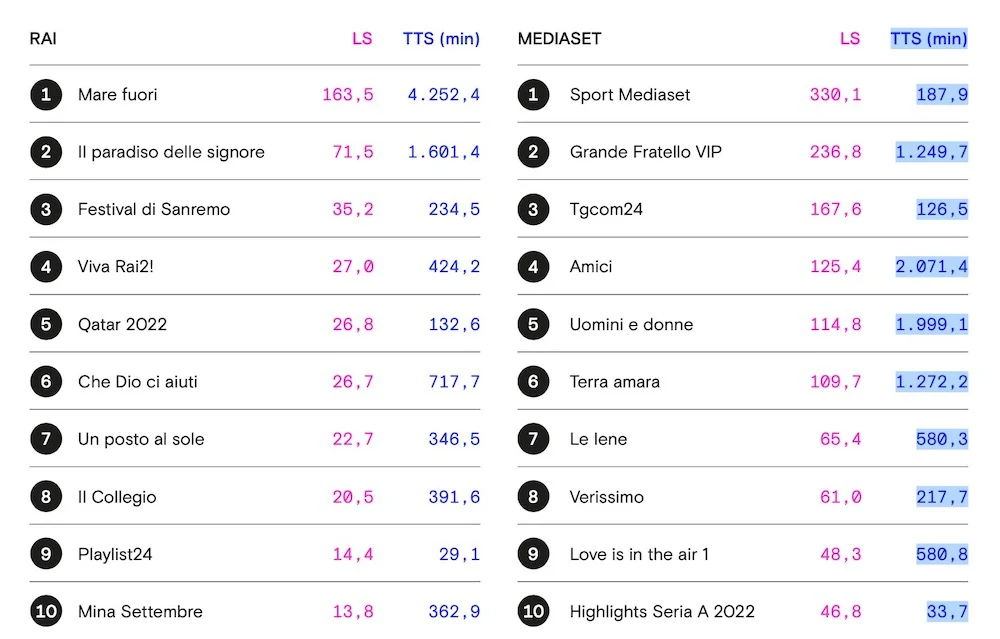Image resolution: width=1000 pixels, height=639 pixels.
Task: Click the RAI table heading
Action: 43,39
